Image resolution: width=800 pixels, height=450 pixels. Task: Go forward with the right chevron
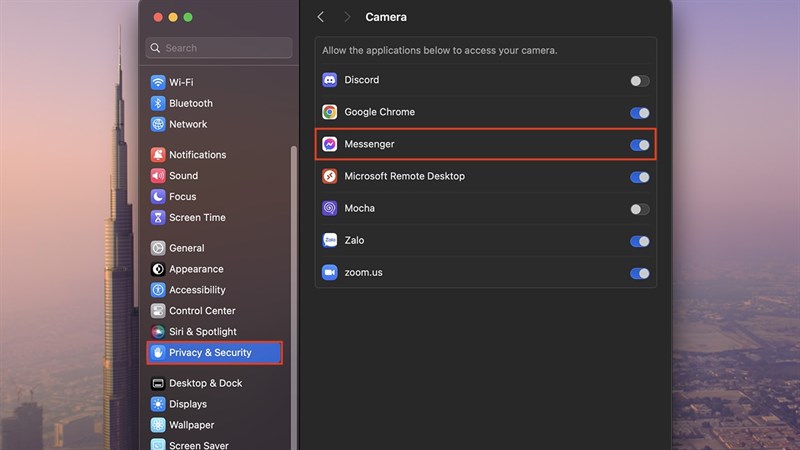coord(347,17)
